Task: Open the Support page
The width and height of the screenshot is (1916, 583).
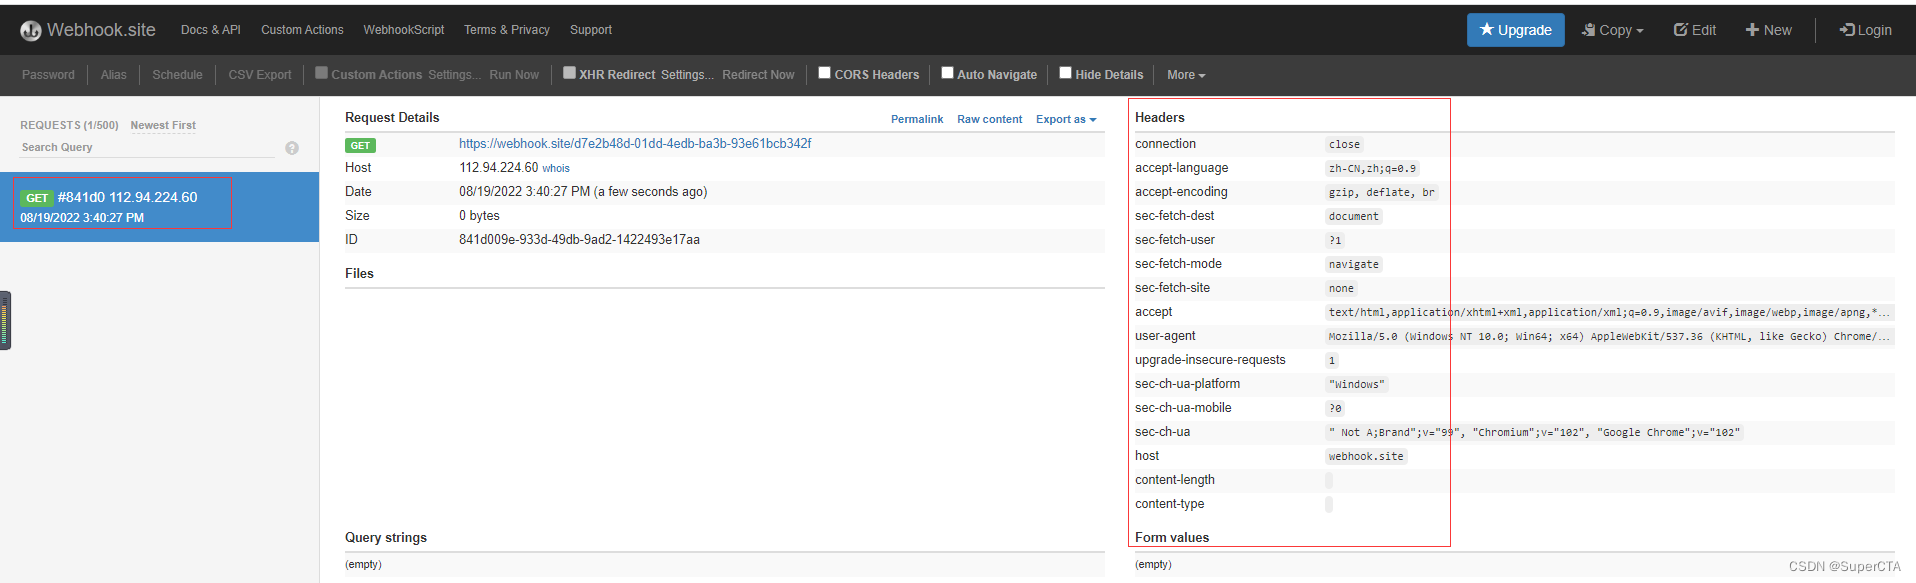Action: [x=591, y=30]
